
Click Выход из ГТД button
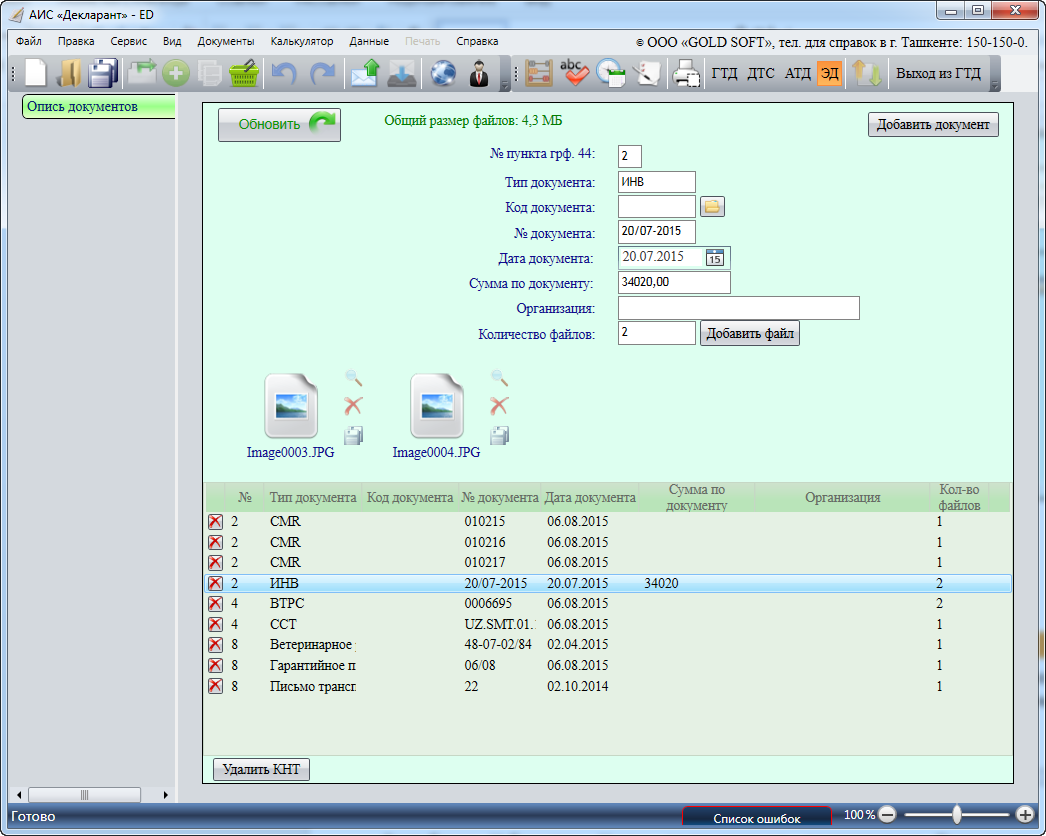938,73
